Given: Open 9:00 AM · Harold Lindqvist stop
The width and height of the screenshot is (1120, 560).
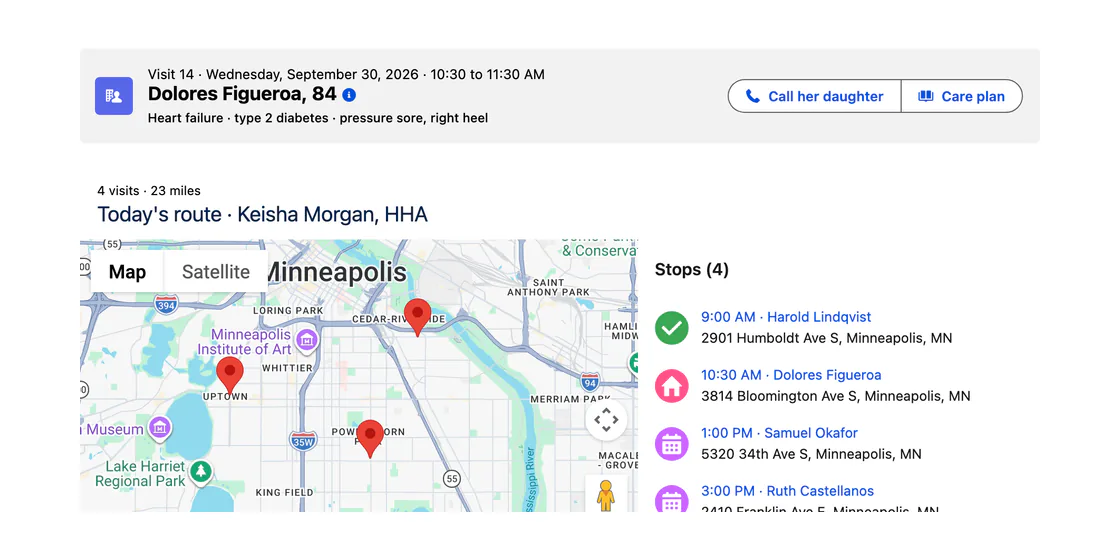Looking at the screenshot, I should (786, 317).
